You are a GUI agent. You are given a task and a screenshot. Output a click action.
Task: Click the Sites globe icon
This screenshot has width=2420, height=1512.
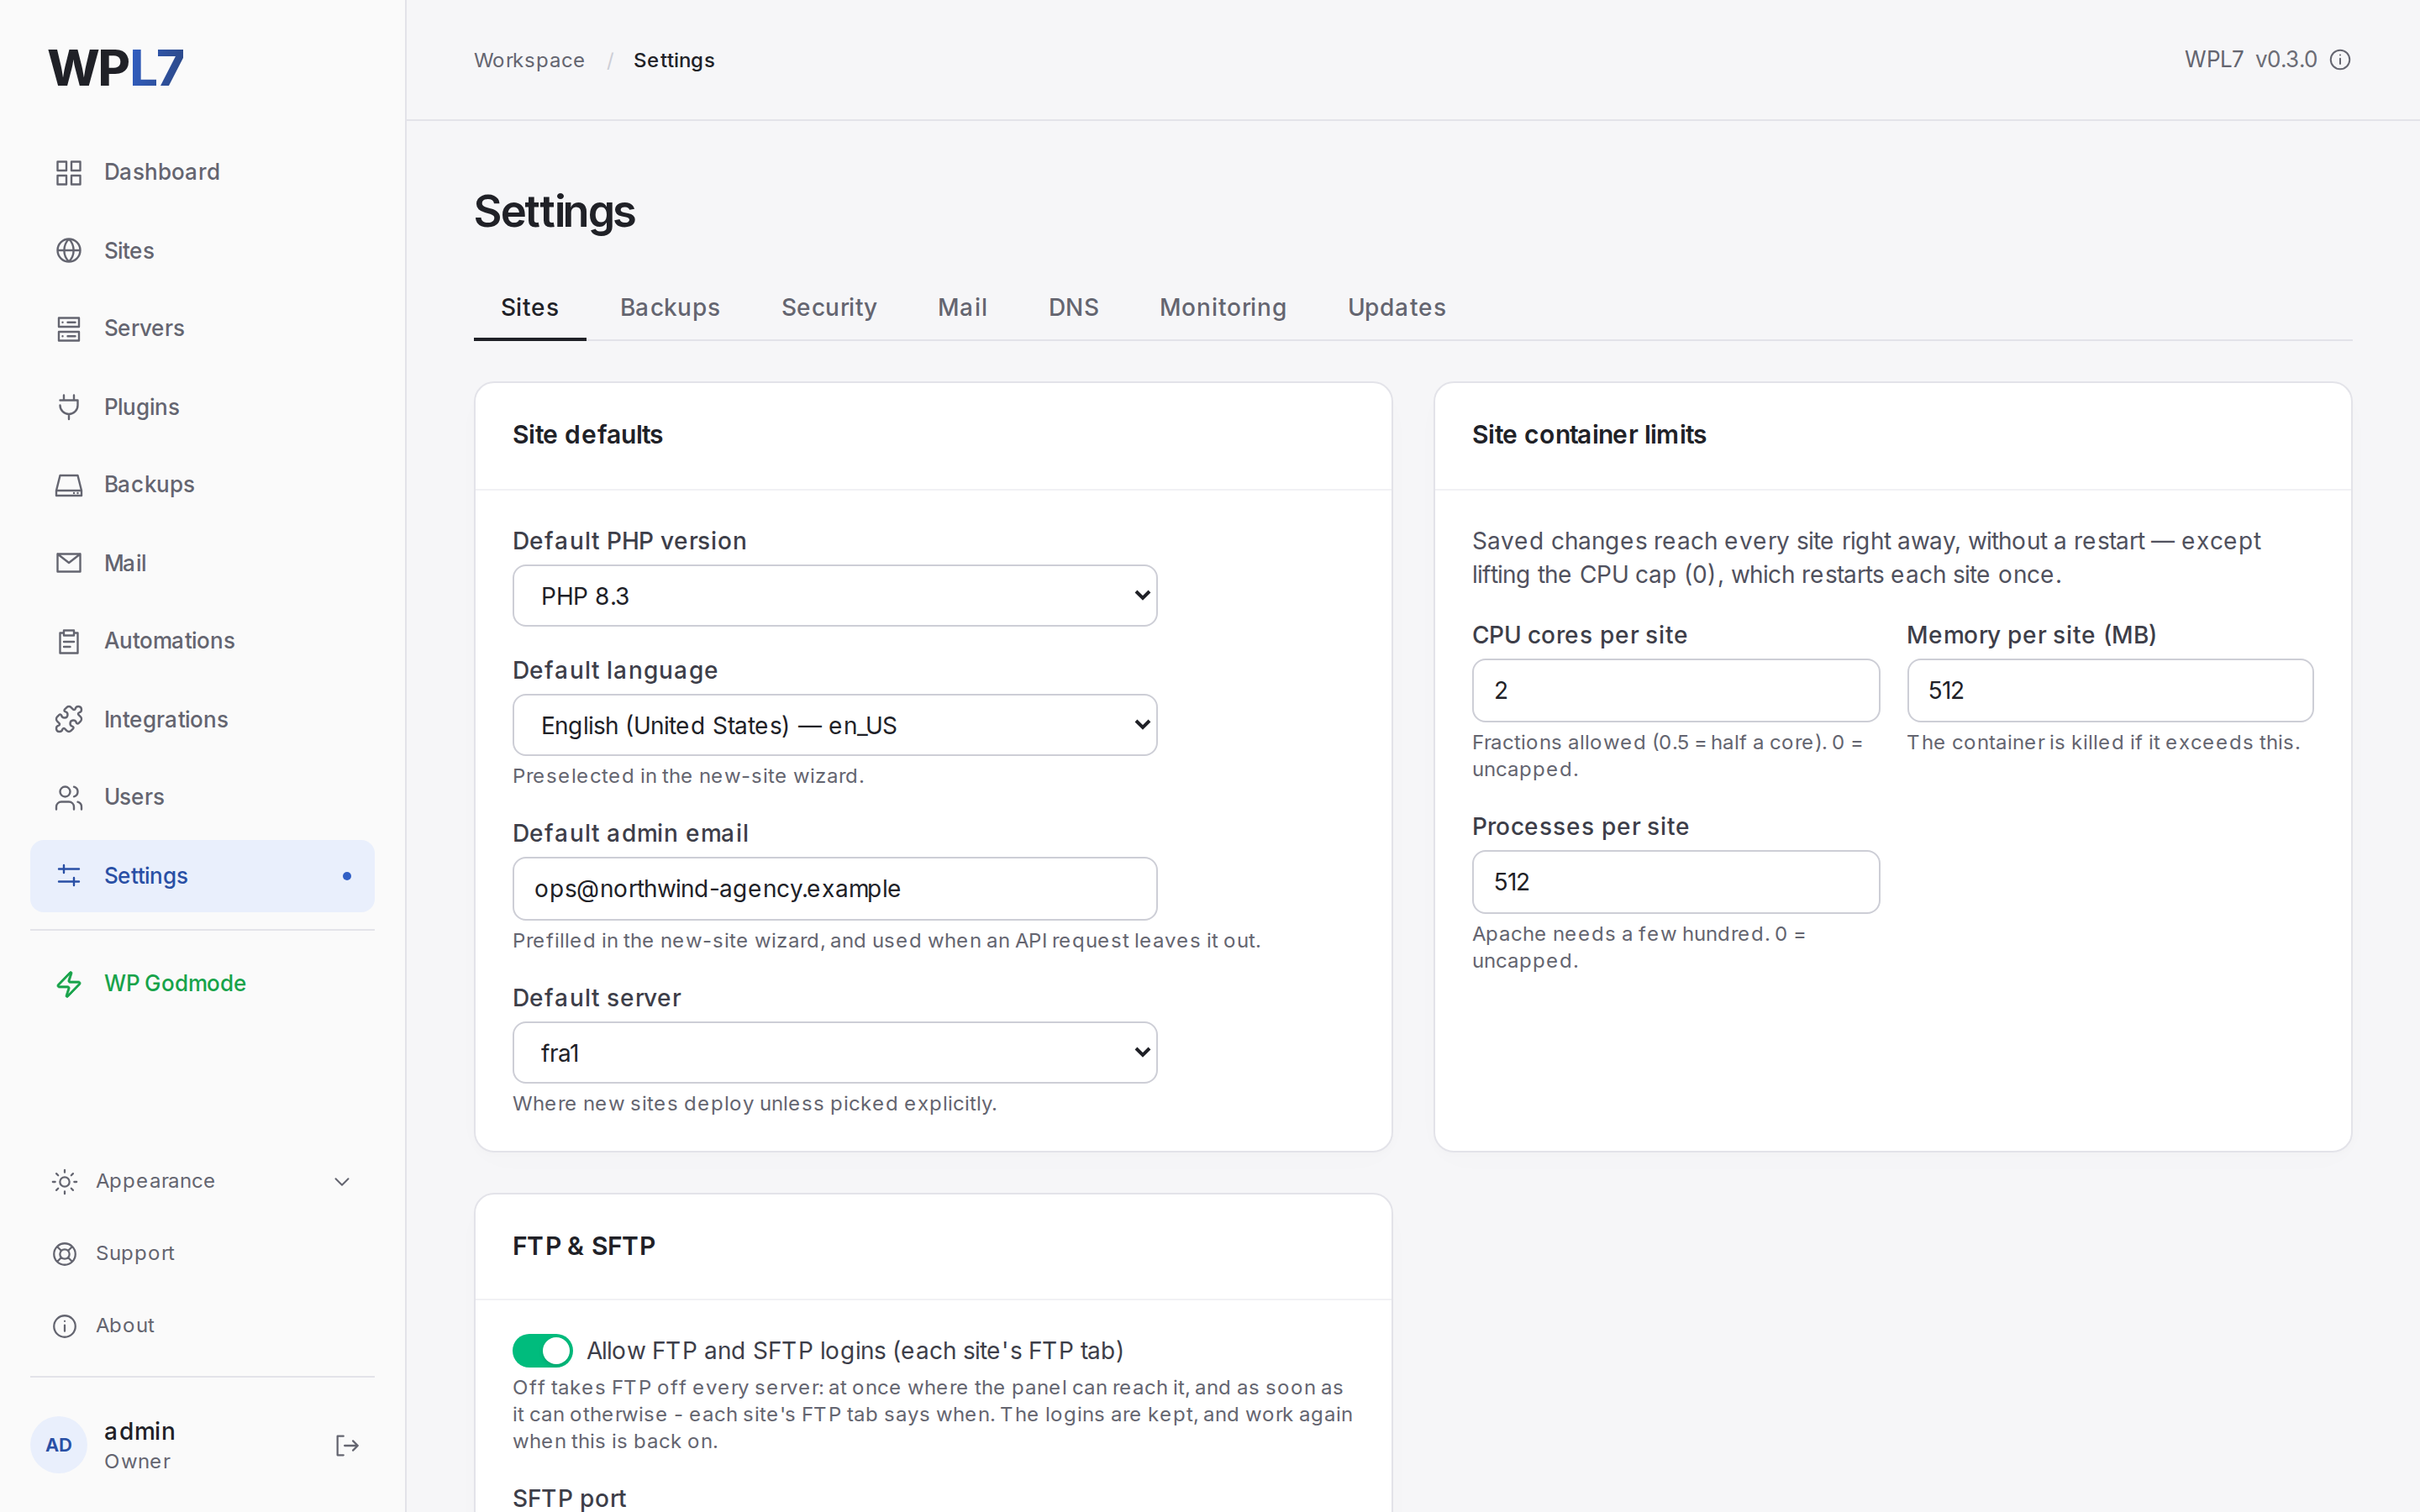(68, 250)
